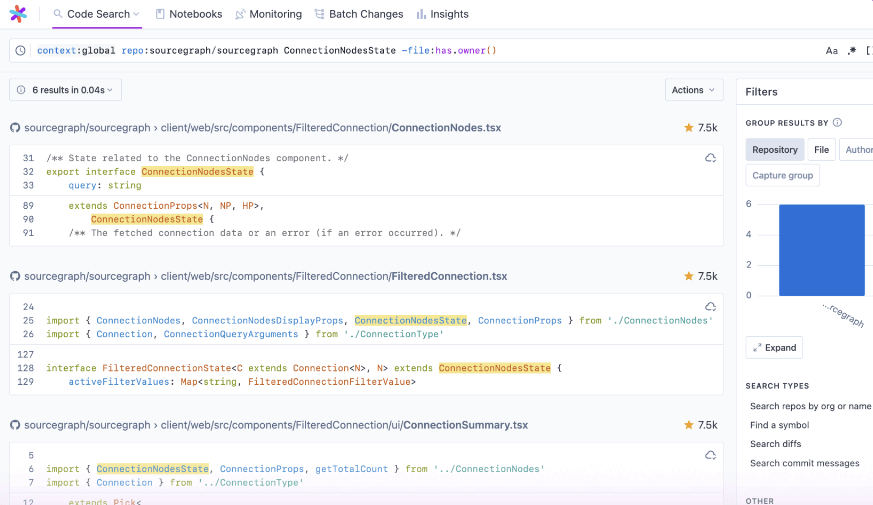
Task: Click the Group Results By info icon
Action: click(x=837, y=122)
